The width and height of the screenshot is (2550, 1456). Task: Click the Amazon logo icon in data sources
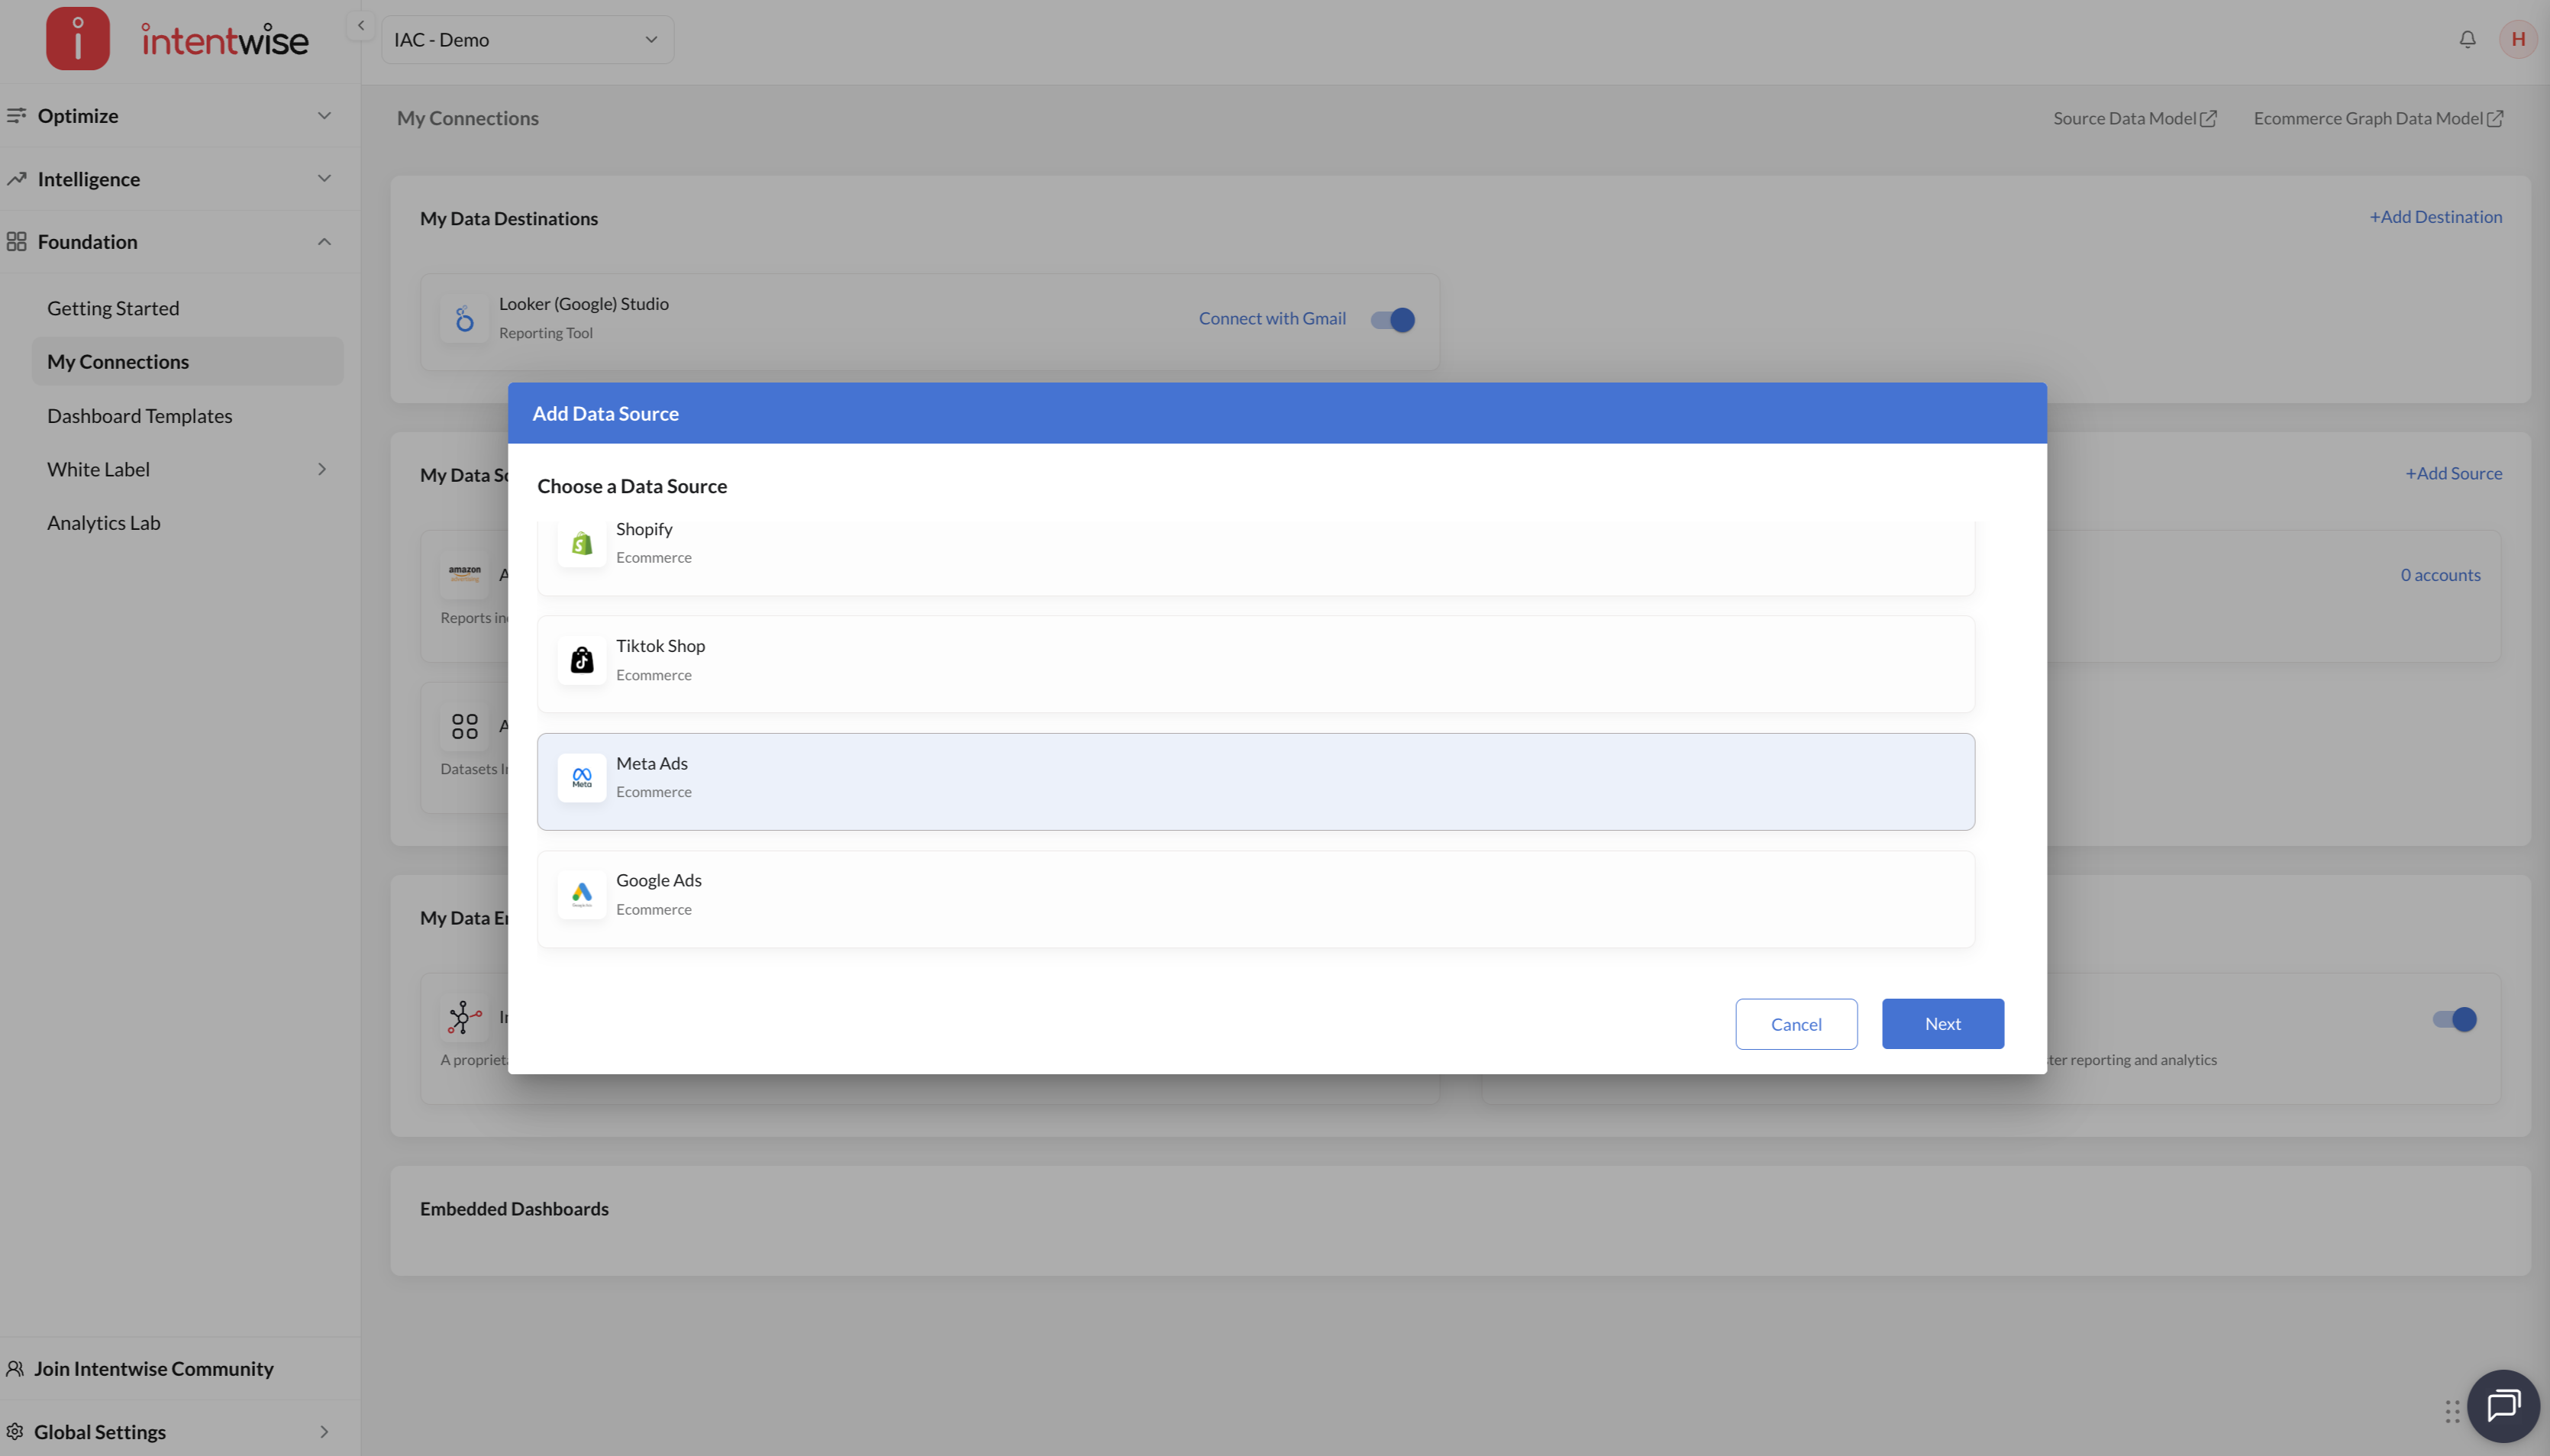[x=464, y=574]
